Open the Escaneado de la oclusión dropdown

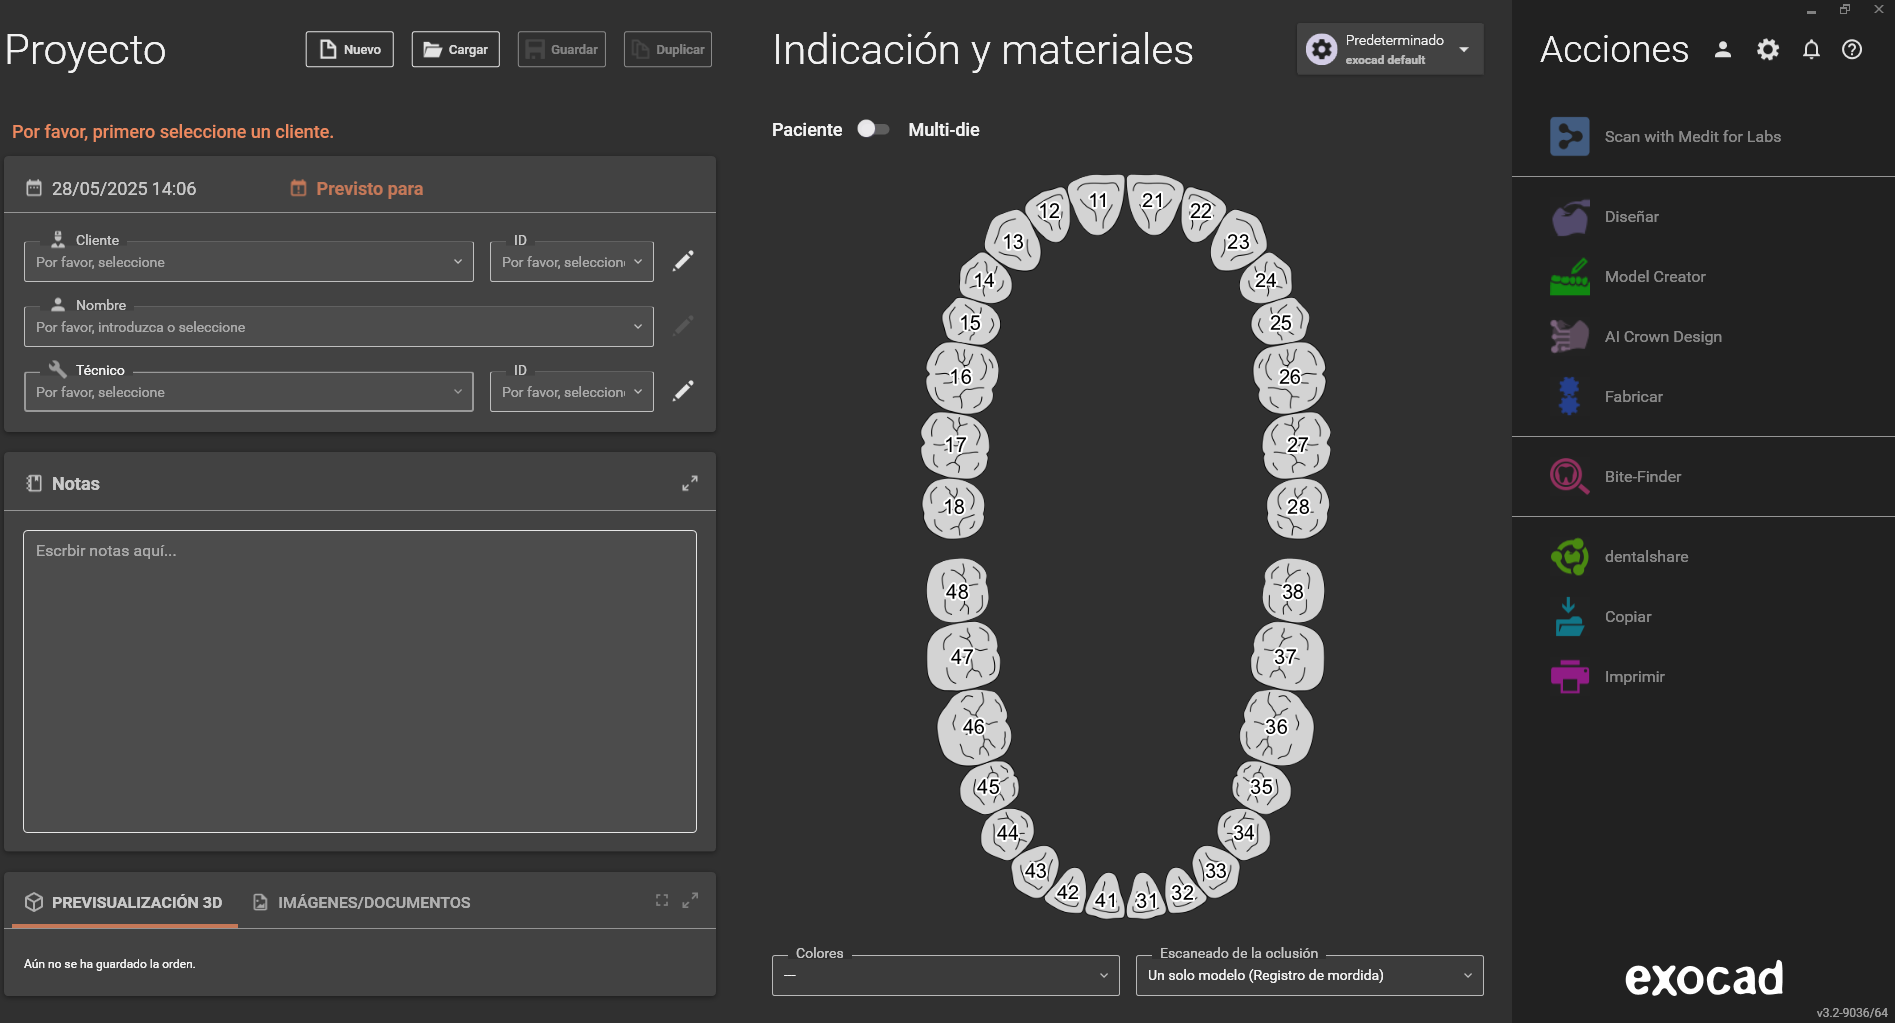click(x=1308, y=975)
